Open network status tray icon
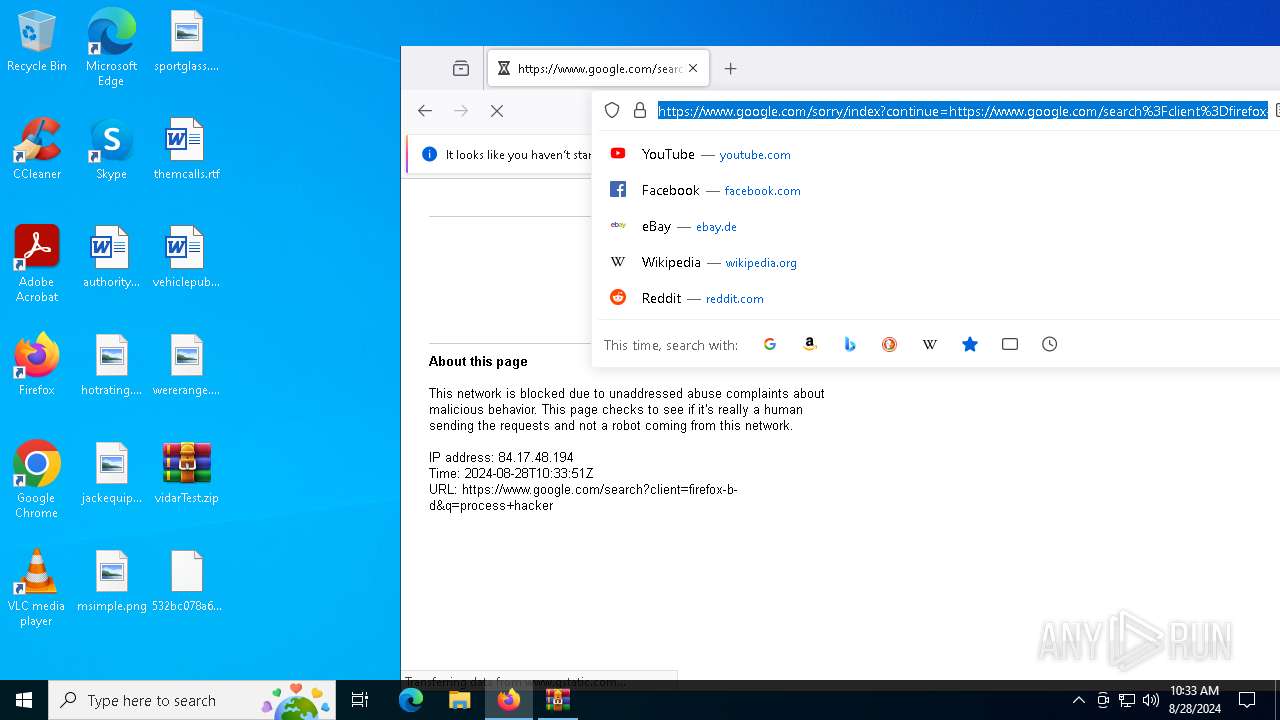Image resolution: width=1280 pixels, height=720 pixels. point(1127,700)
